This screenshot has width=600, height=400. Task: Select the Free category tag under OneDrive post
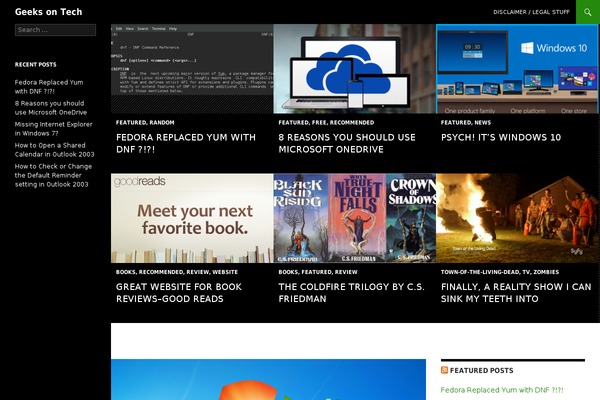coord(320,122)
